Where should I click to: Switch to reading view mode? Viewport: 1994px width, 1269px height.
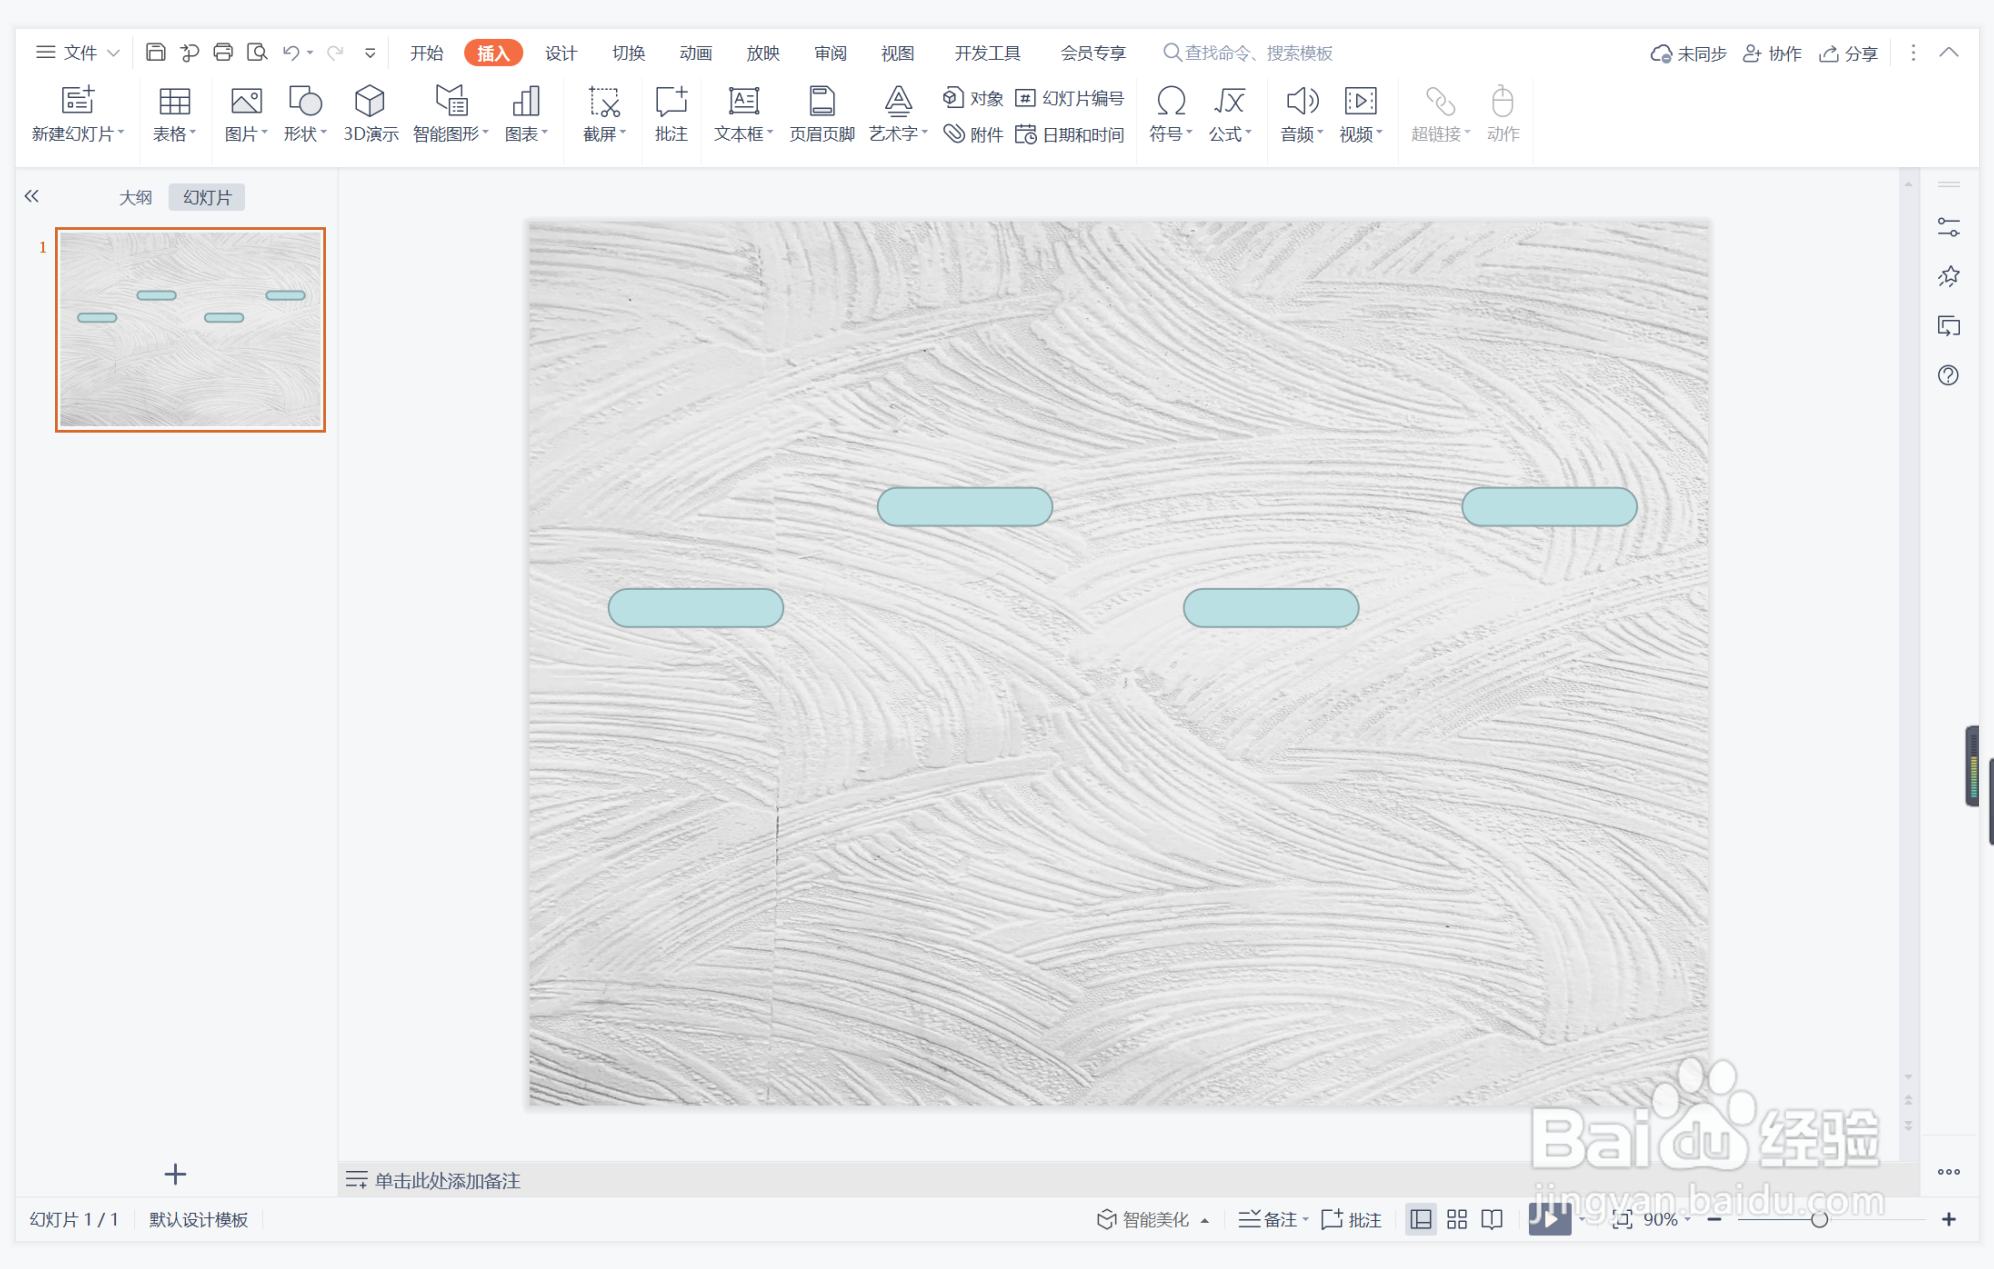click(1492, 1219)
